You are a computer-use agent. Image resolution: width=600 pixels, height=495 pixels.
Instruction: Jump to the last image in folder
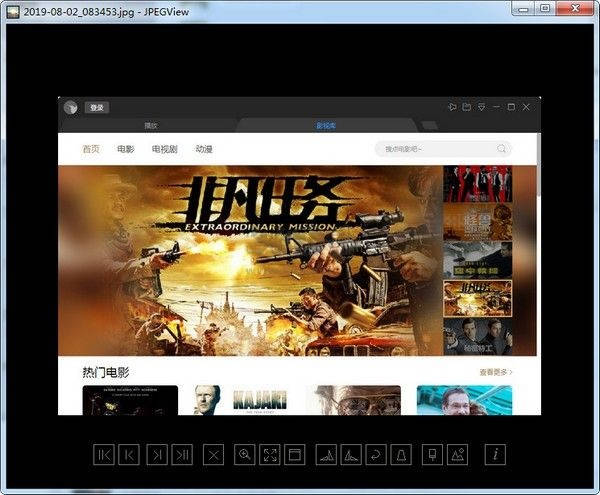(x=183, y=454)
